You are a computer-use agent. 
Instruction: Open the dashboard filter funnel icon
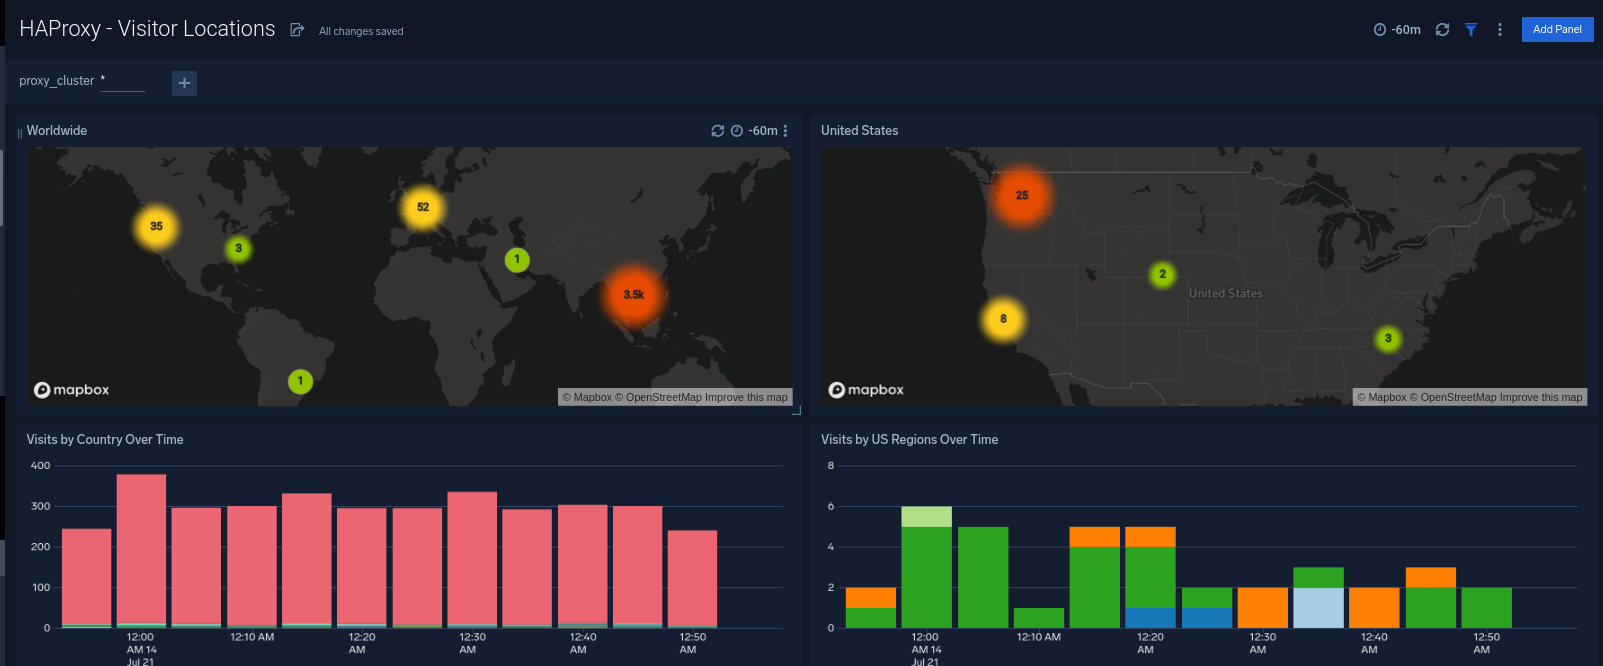[x=1471, y=30]
